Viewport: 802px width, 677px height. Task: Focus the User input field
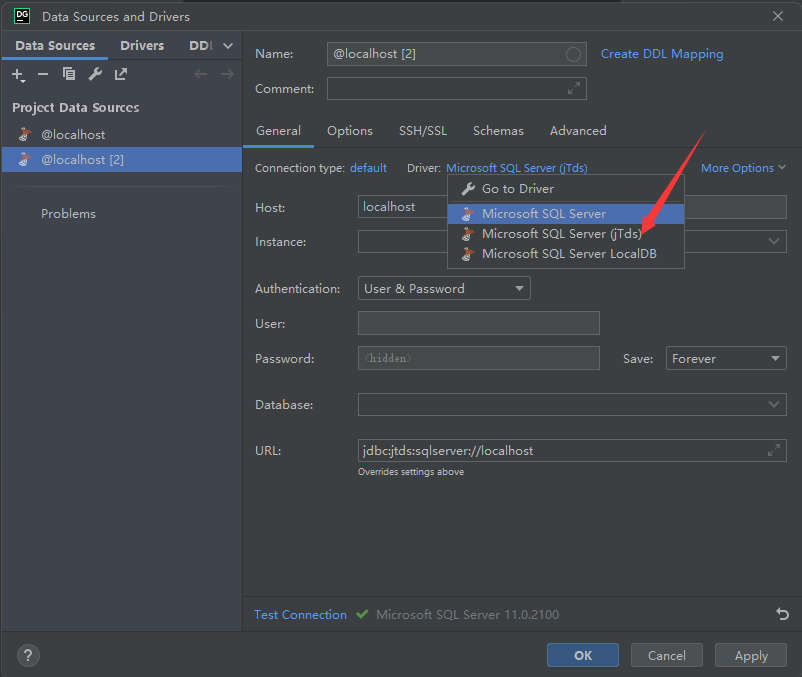pos(479,323)
